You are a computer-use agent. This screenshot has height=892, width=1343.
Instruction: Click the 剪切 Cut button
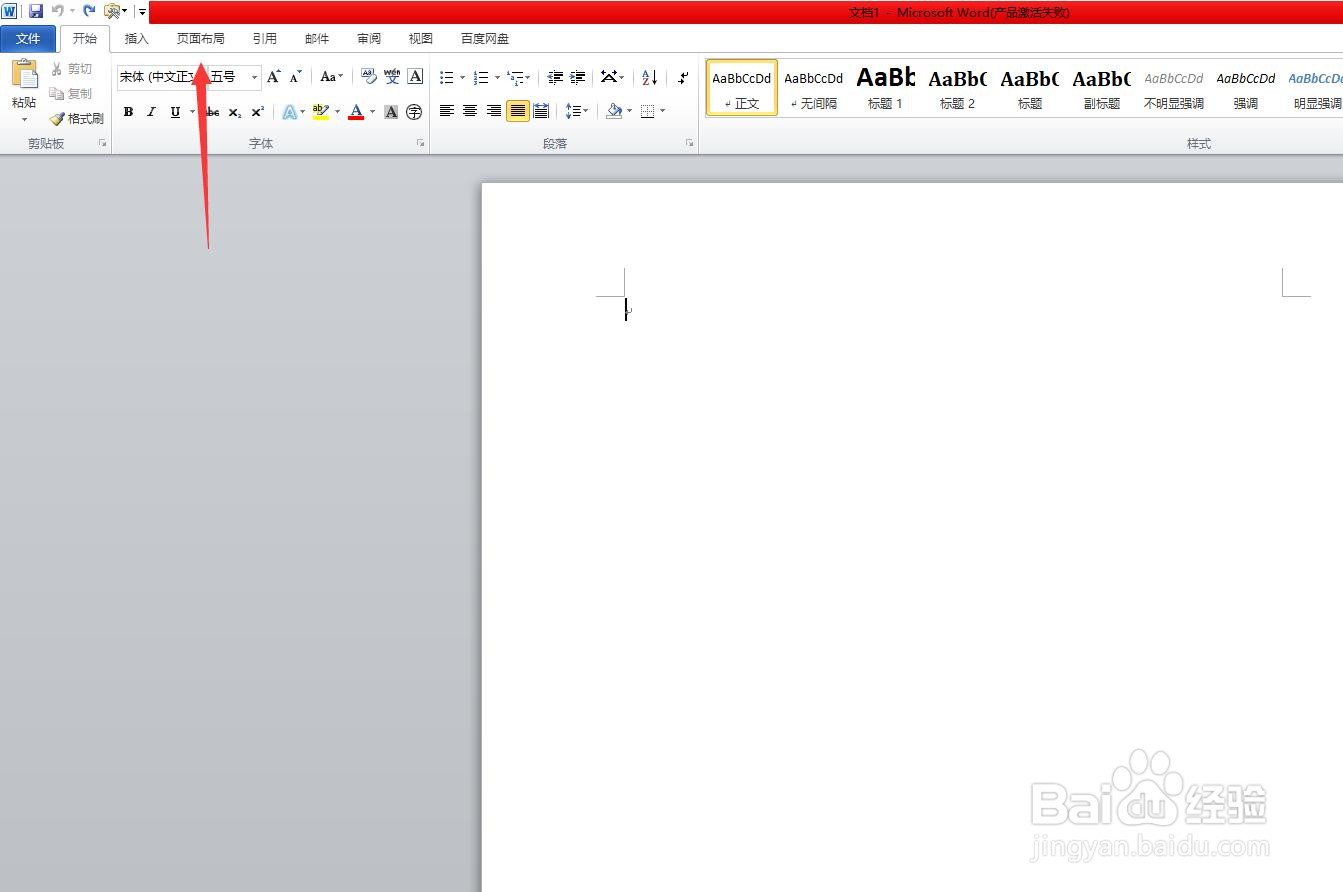pos(71,69)
